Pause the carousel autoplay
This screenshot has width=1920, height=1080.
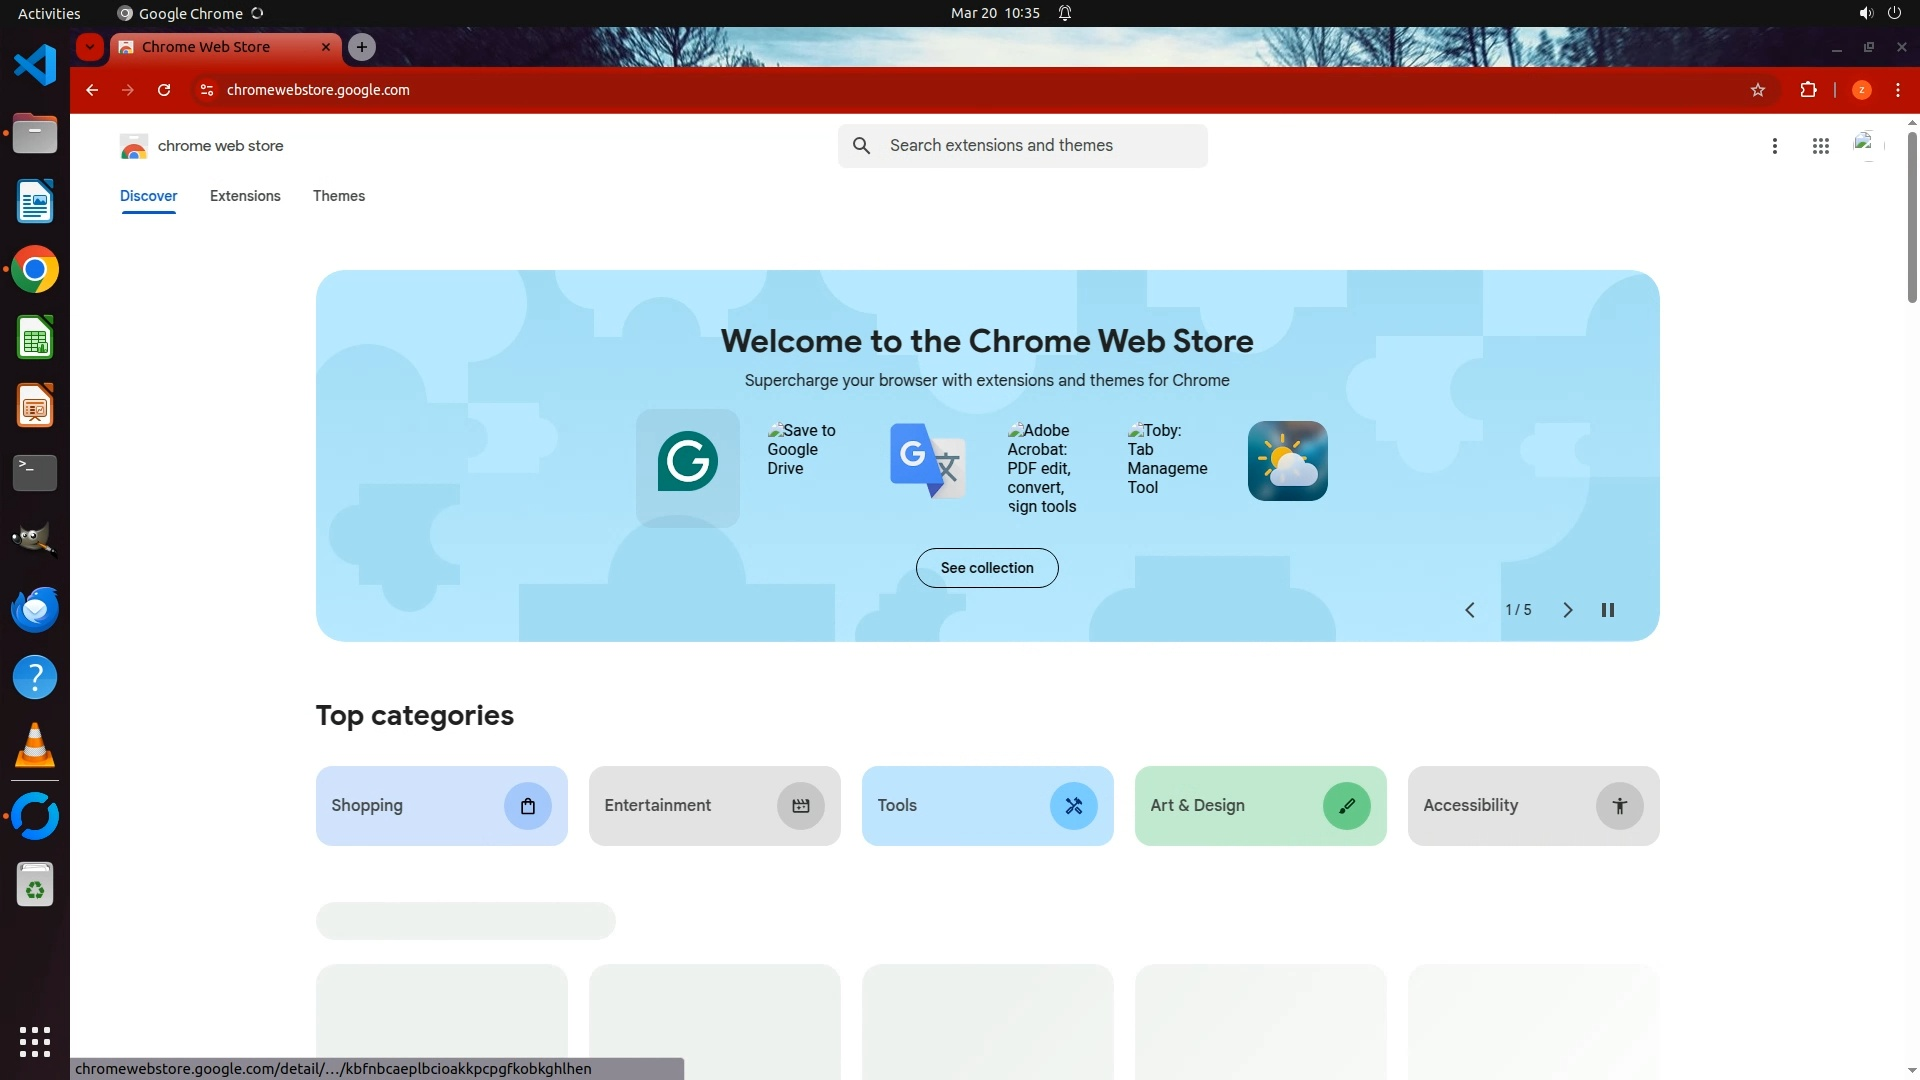pyautogui.click(x=1607, y=610)
